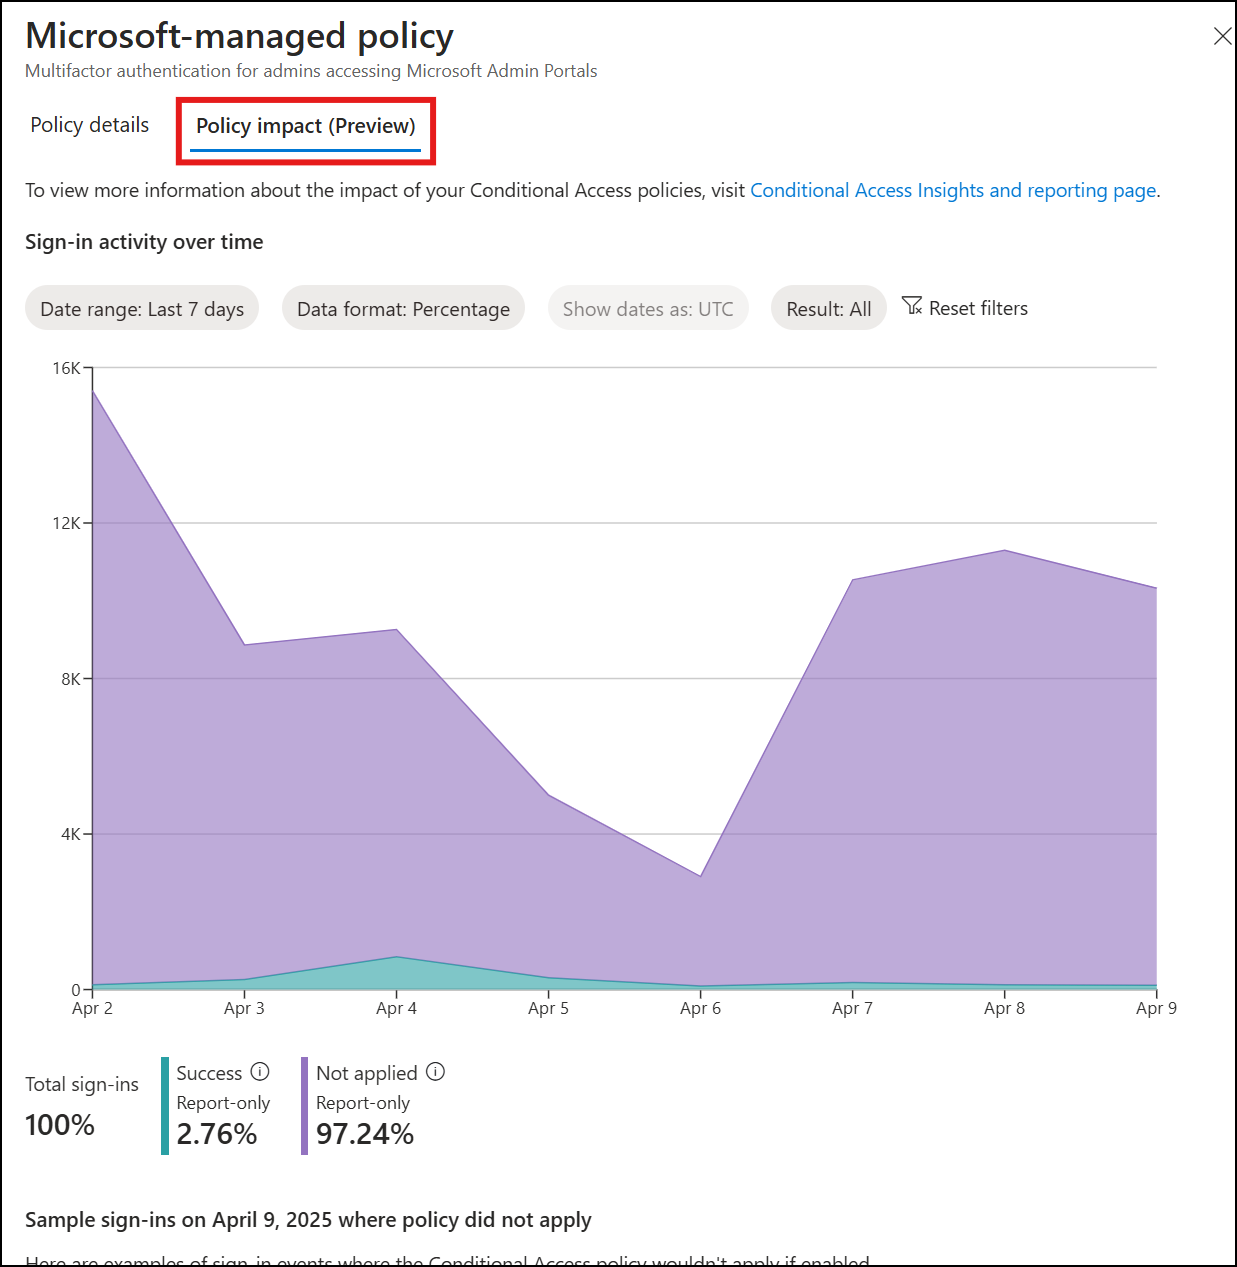
Task: Switch to the Policy details tab
Action: (89, 124)
